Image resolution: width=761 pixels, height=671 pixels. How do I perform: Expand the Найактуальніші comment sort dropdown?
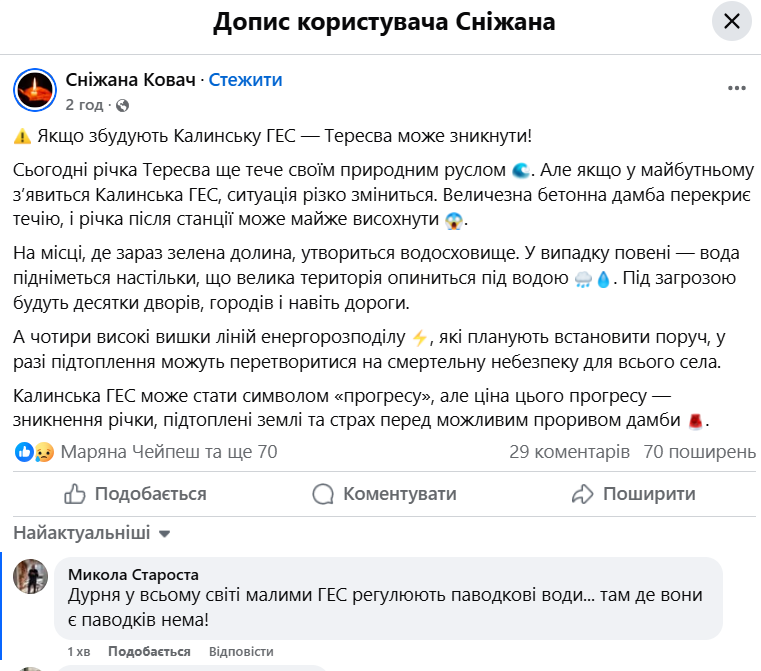(x=93, y=533)
